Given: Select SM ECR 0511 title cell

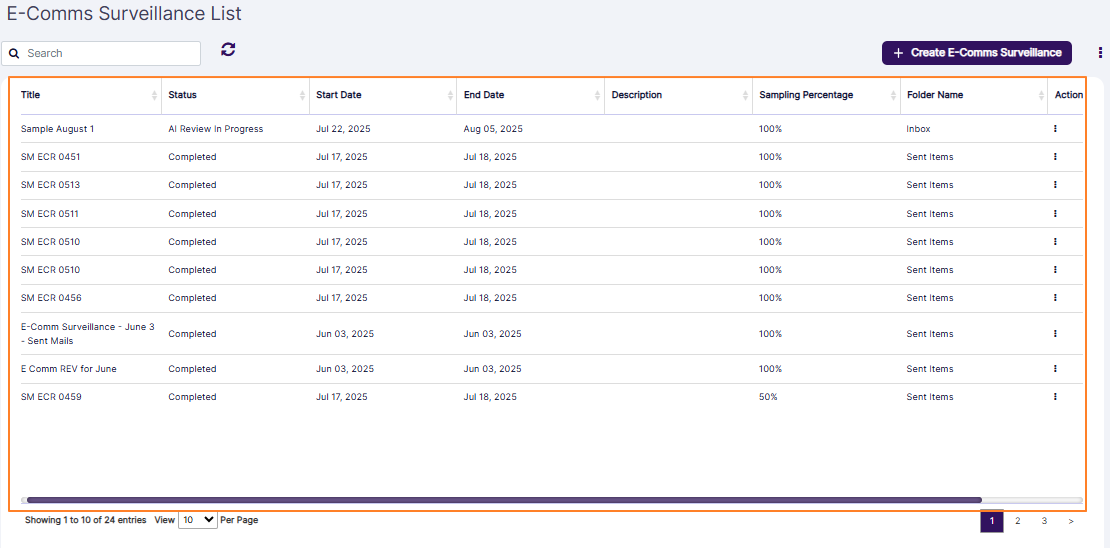Looking at the screenshot, I should point(50,213).
